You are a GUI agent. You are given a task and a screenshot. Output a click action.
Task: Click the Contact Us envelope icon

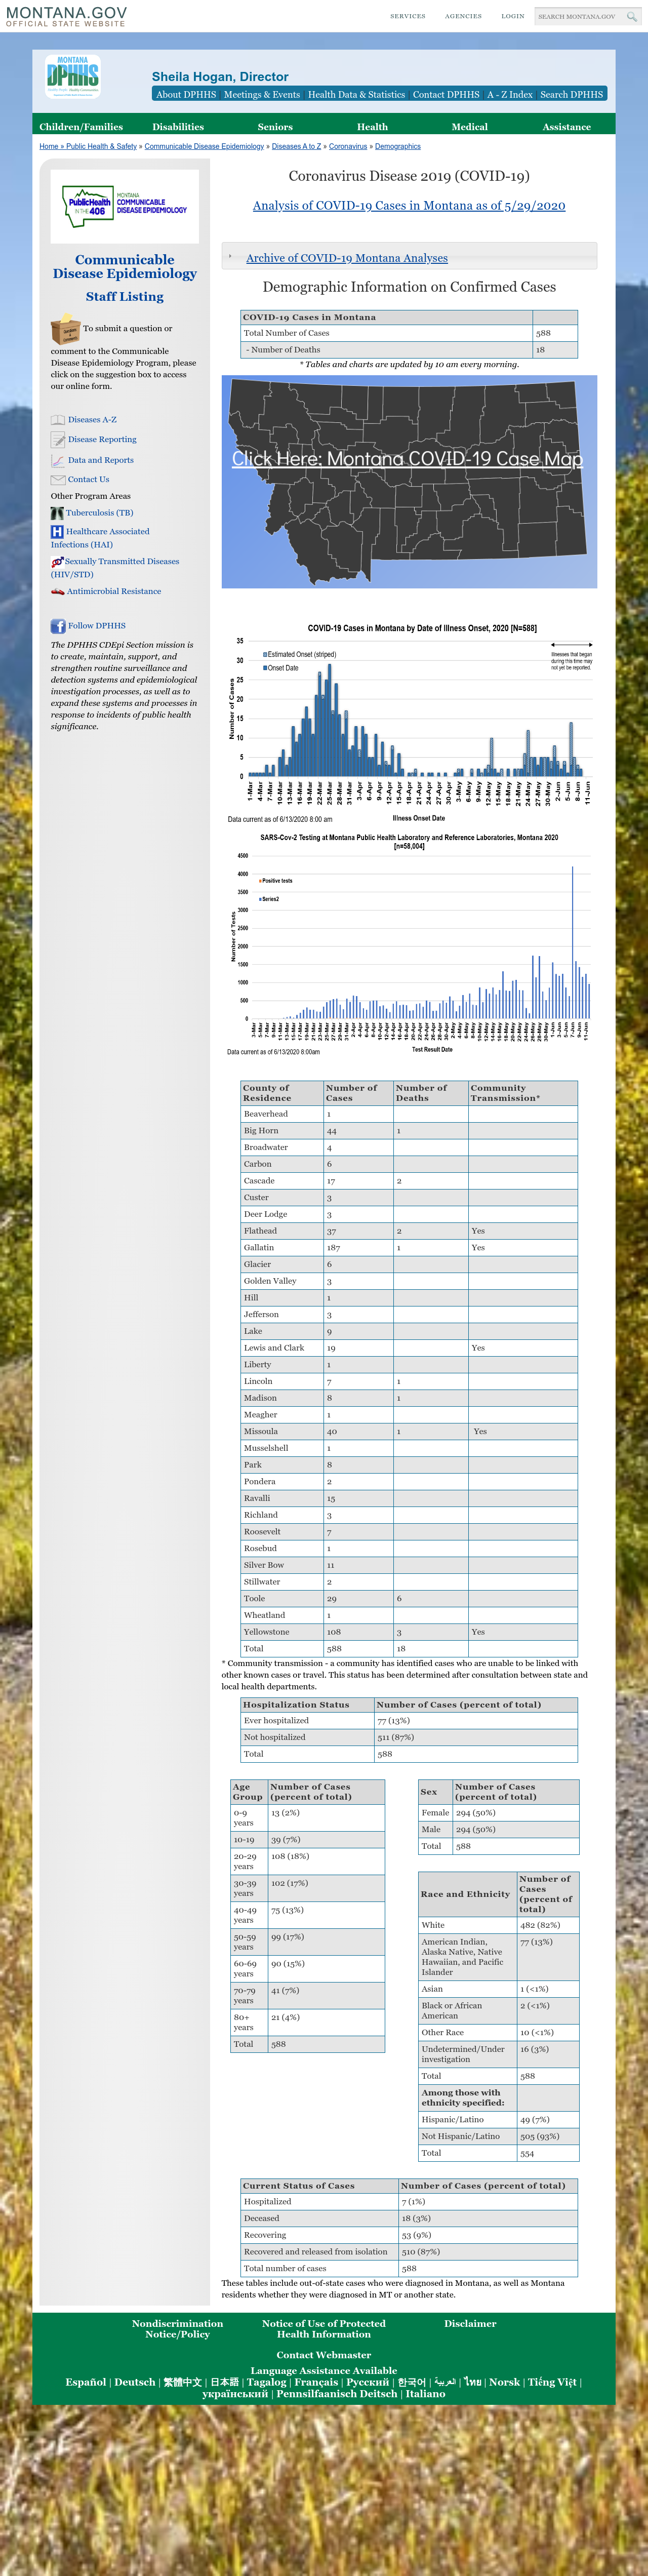click(58, 480)
